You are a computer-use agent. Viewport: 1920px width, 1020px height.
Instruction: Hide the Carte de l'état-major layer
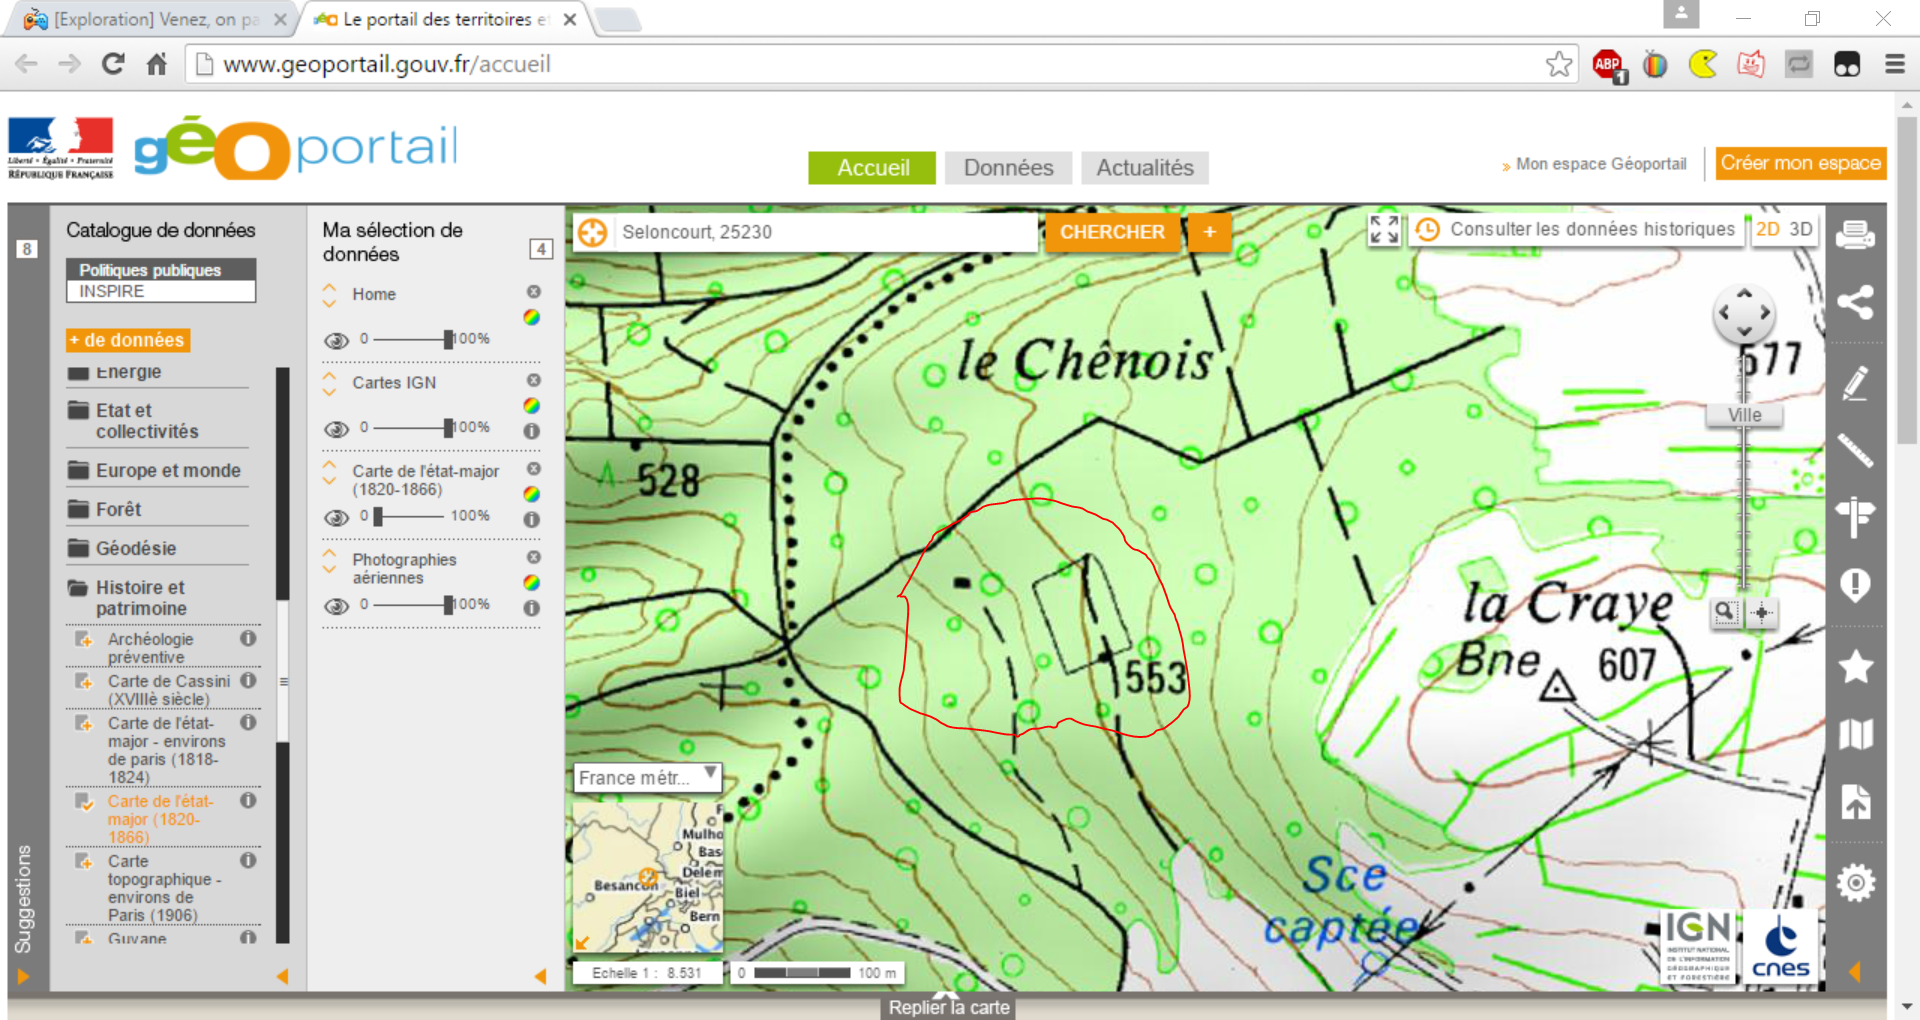coord(336,518)
